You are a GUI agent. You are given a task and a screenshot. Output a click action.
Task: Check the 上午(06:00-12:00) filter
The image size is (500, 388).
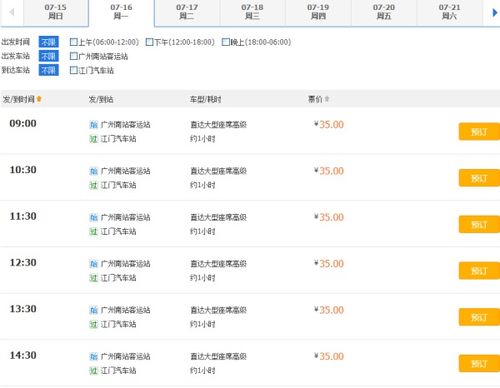click(73, 42)
